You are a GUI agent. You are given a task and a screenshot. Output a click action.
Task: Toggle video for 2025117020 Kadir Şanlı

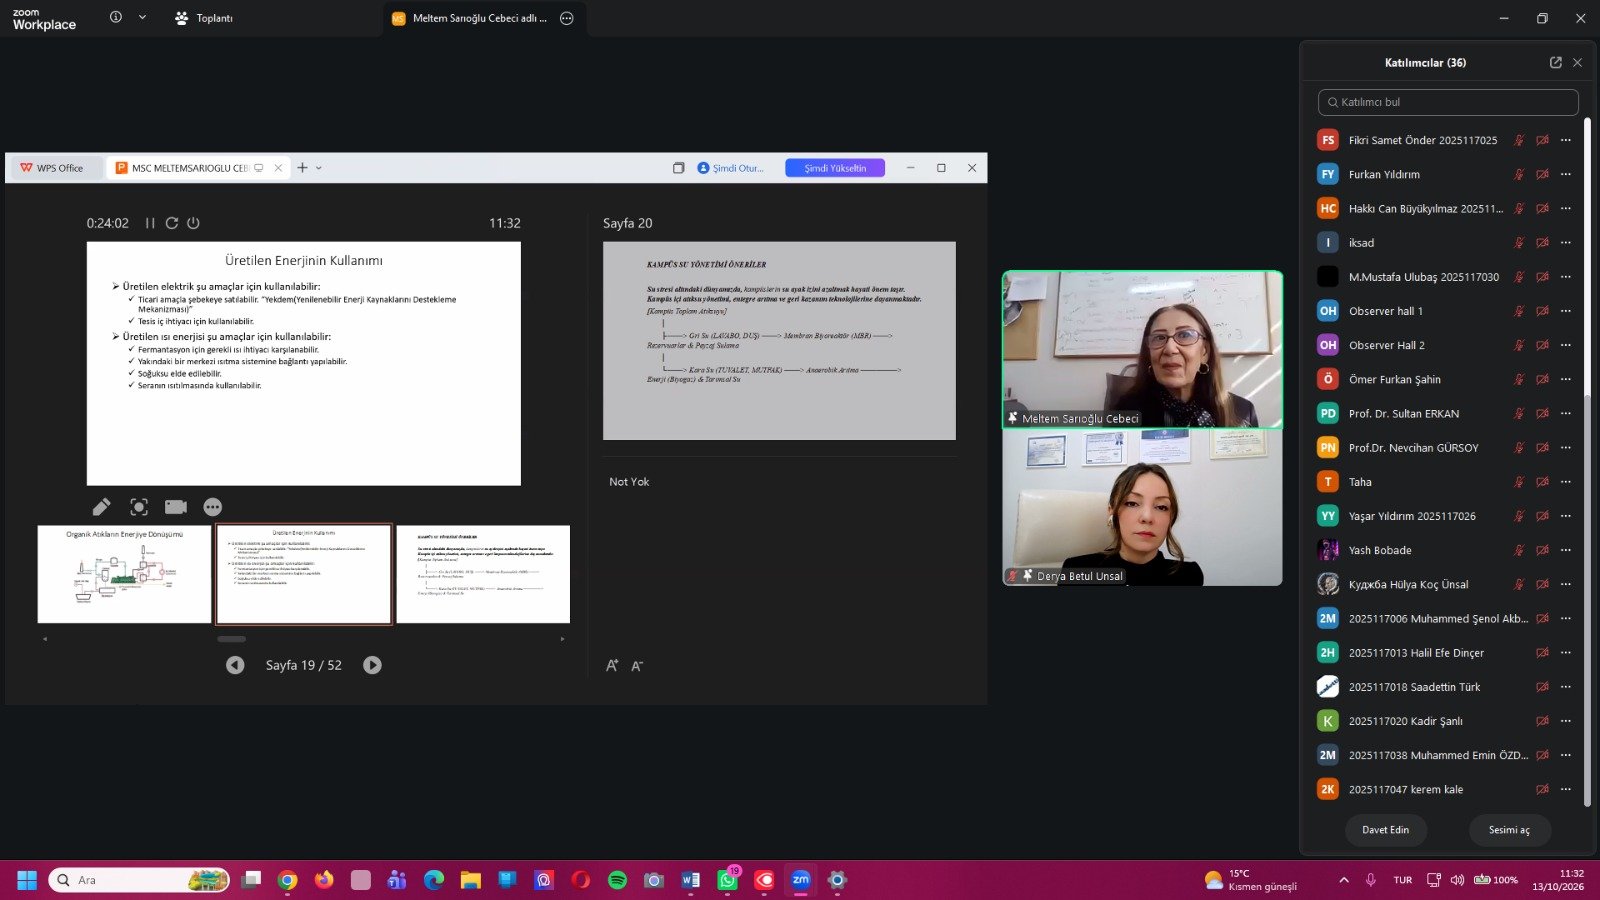point(1543,721)
